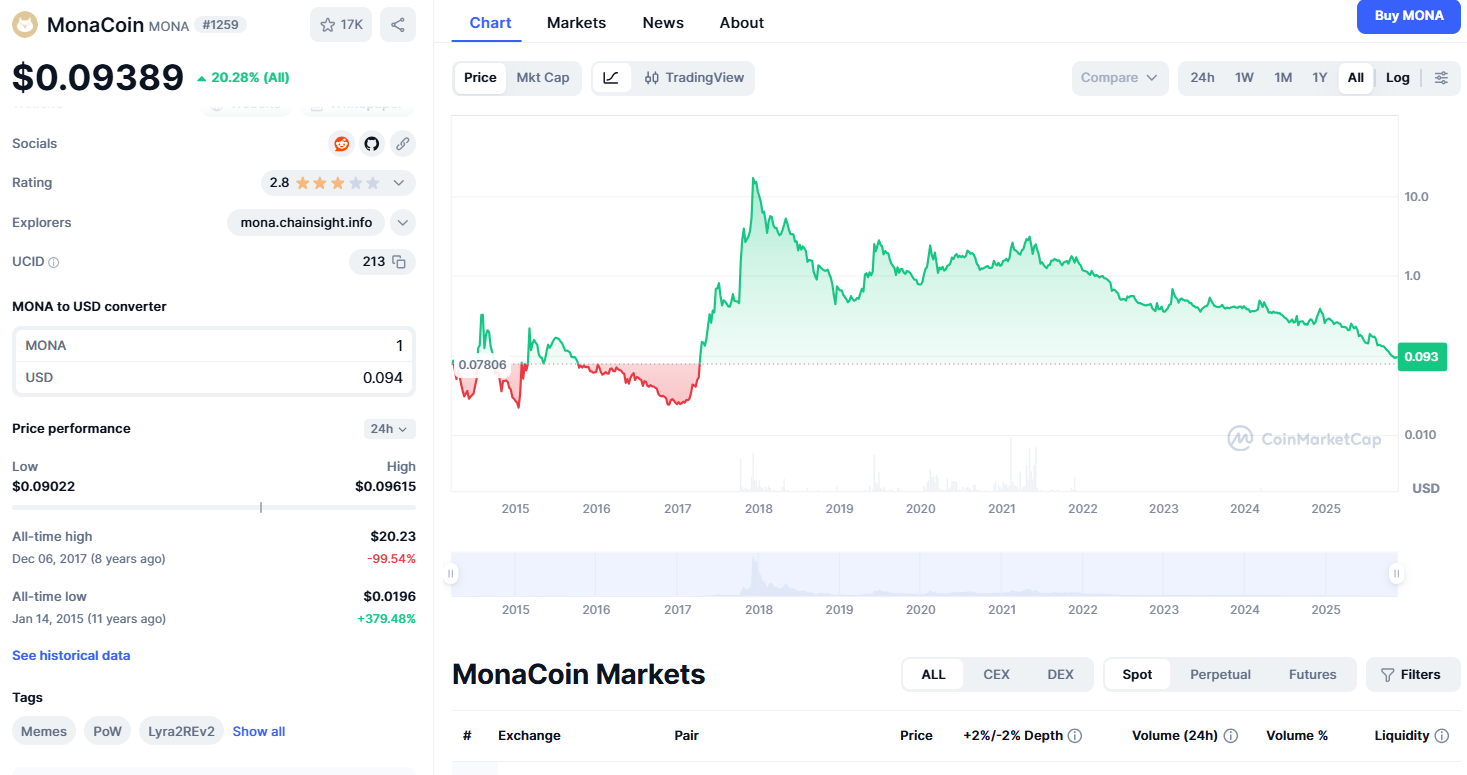Open chart settings sliders icon
Image resolution: width=1467 pixels, height=775 pixels.
[x=1441, y=78]
